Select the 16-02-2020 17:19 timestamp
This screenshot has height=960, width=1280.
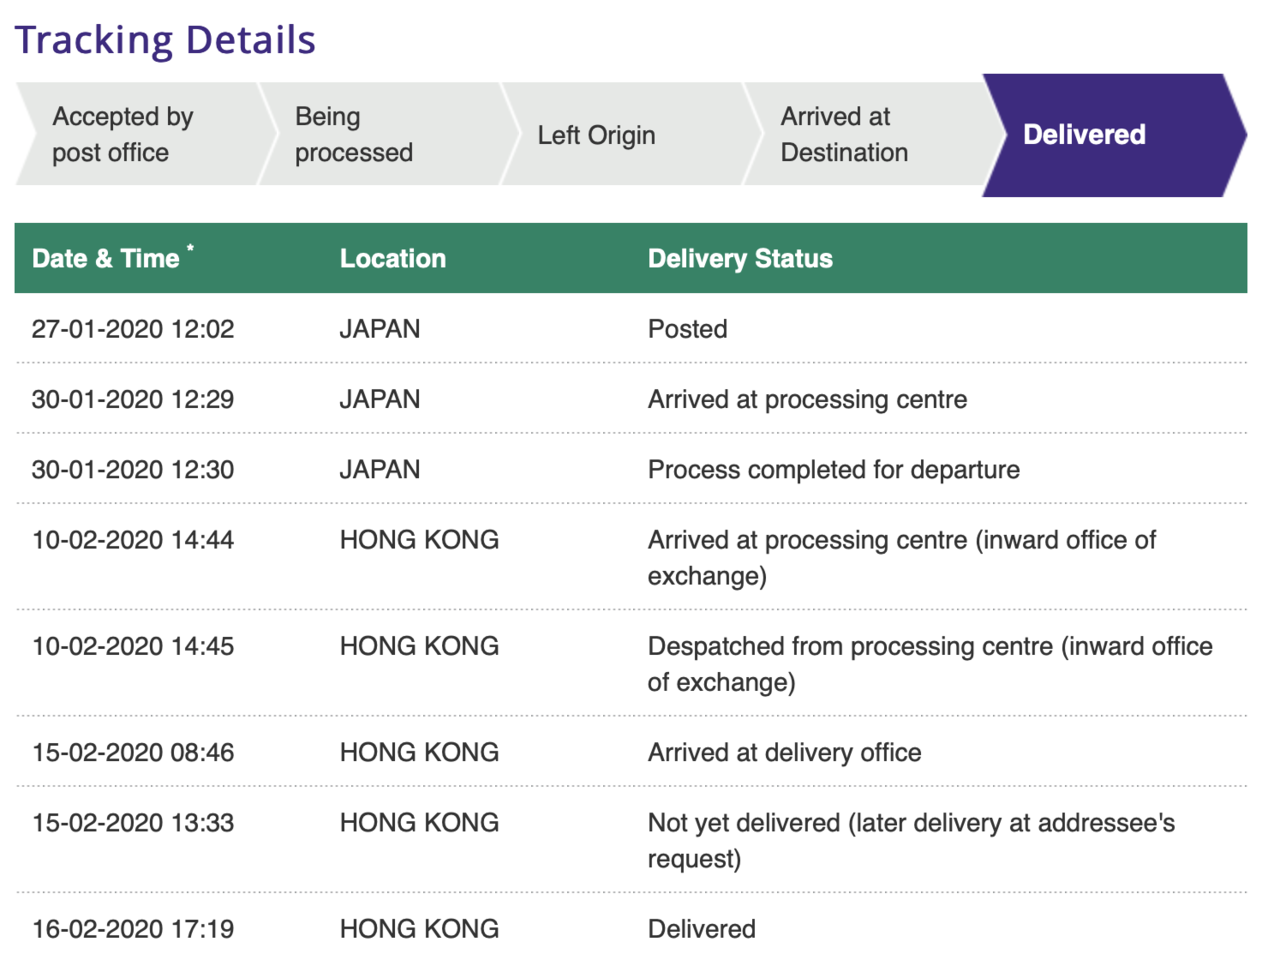tap(133, 929)
